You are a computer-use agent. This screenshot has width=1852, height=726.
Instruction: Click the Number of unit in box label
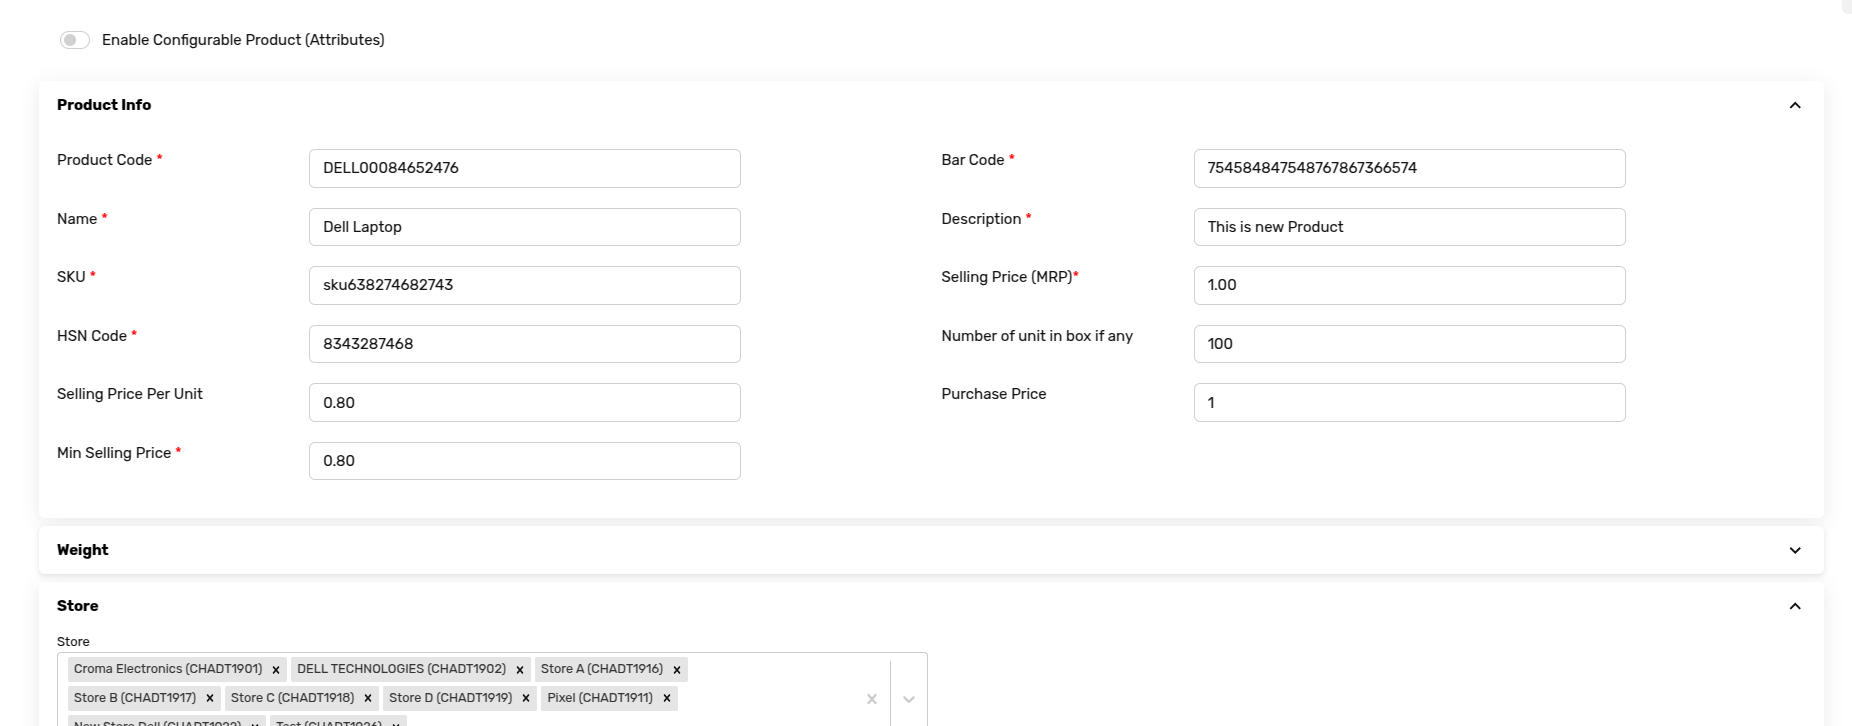[1037, 336]
